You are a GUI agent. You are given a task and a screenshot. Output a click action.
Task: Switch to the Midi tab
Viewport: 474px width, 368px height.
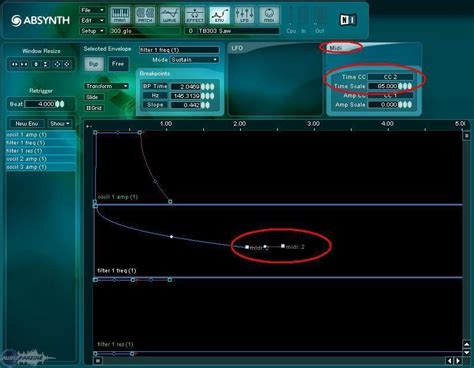click(335, 48)
